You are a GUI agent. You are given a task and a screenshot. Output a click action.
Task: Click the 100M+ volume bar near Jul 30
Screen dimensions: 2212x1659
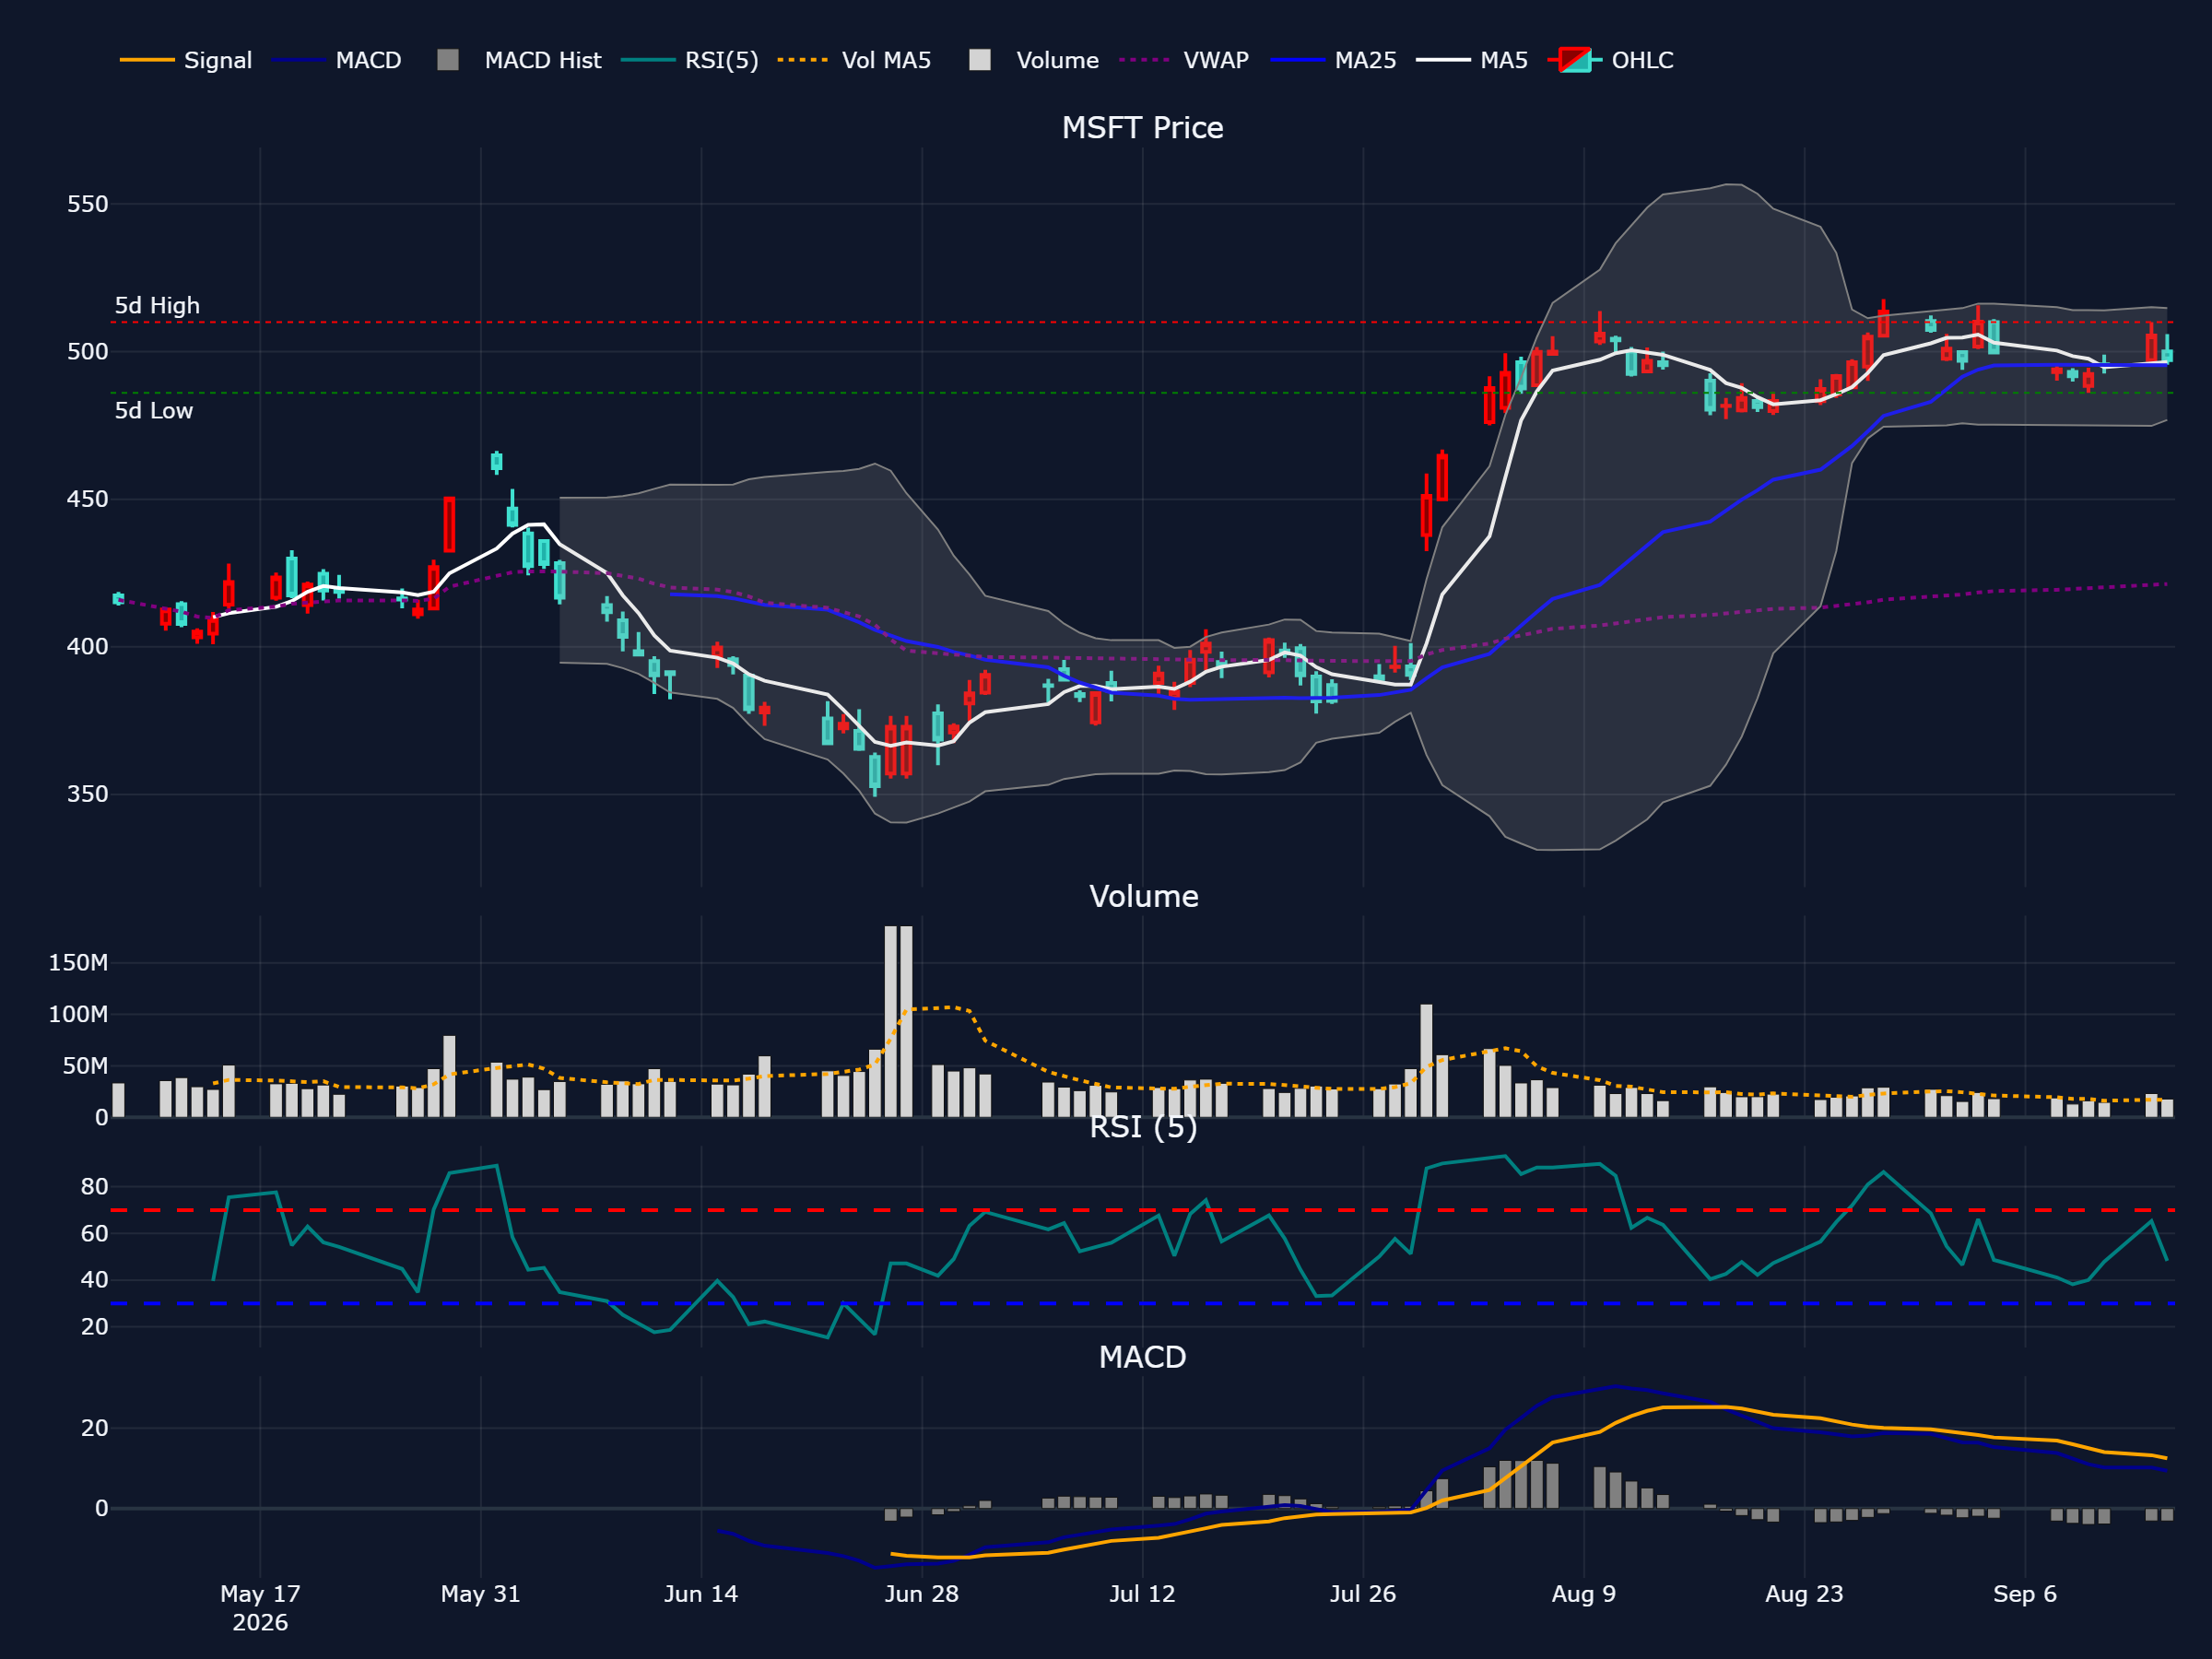click(x=1426, y=1061)
